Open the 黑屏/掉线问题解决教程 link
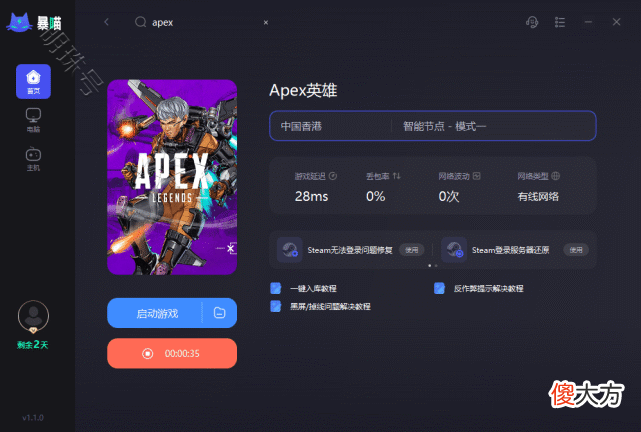The height and width of the screenshot is (432, 641). coord(330,307)
